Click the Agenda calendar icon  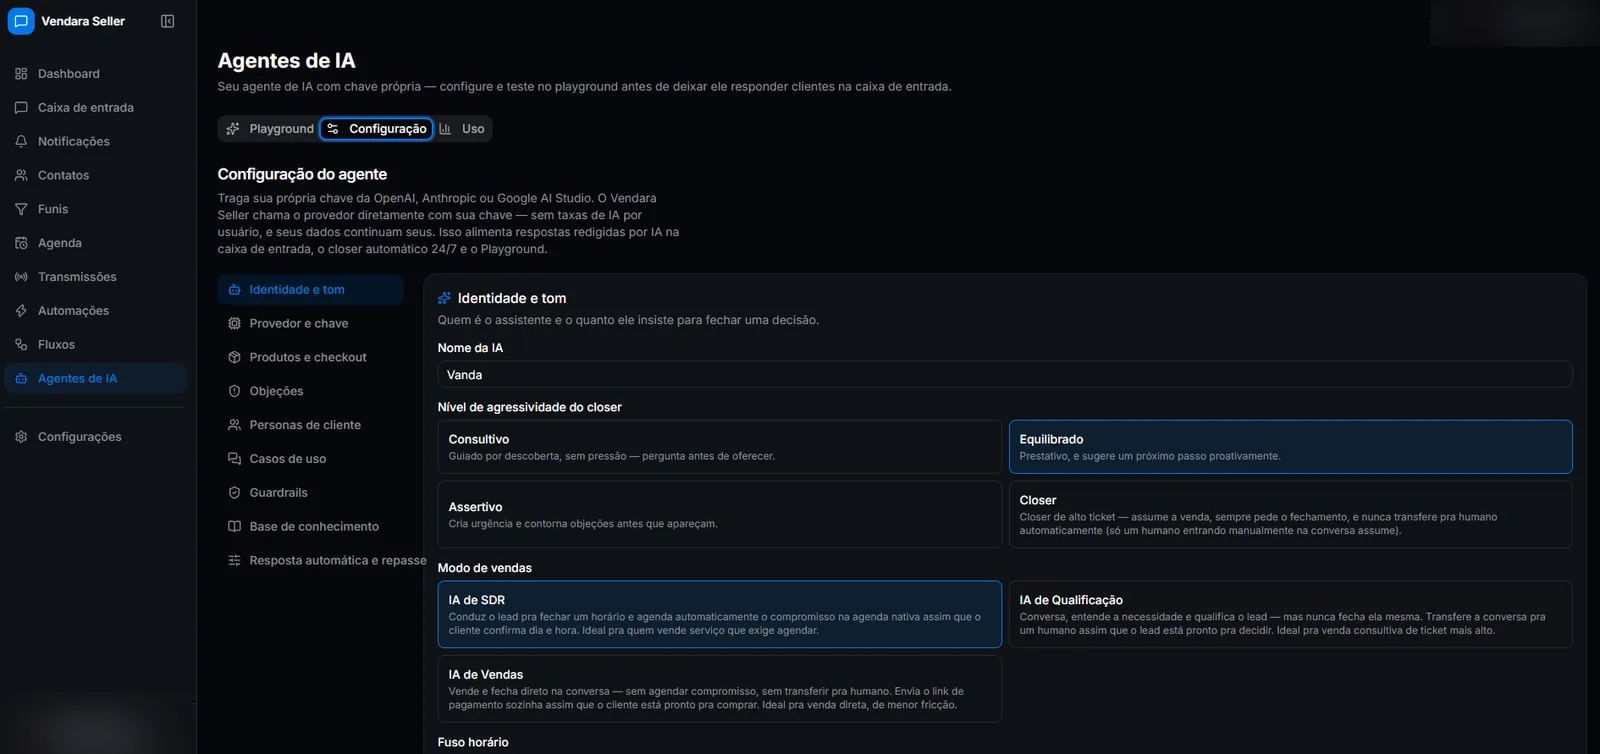(x=21, y=243)
